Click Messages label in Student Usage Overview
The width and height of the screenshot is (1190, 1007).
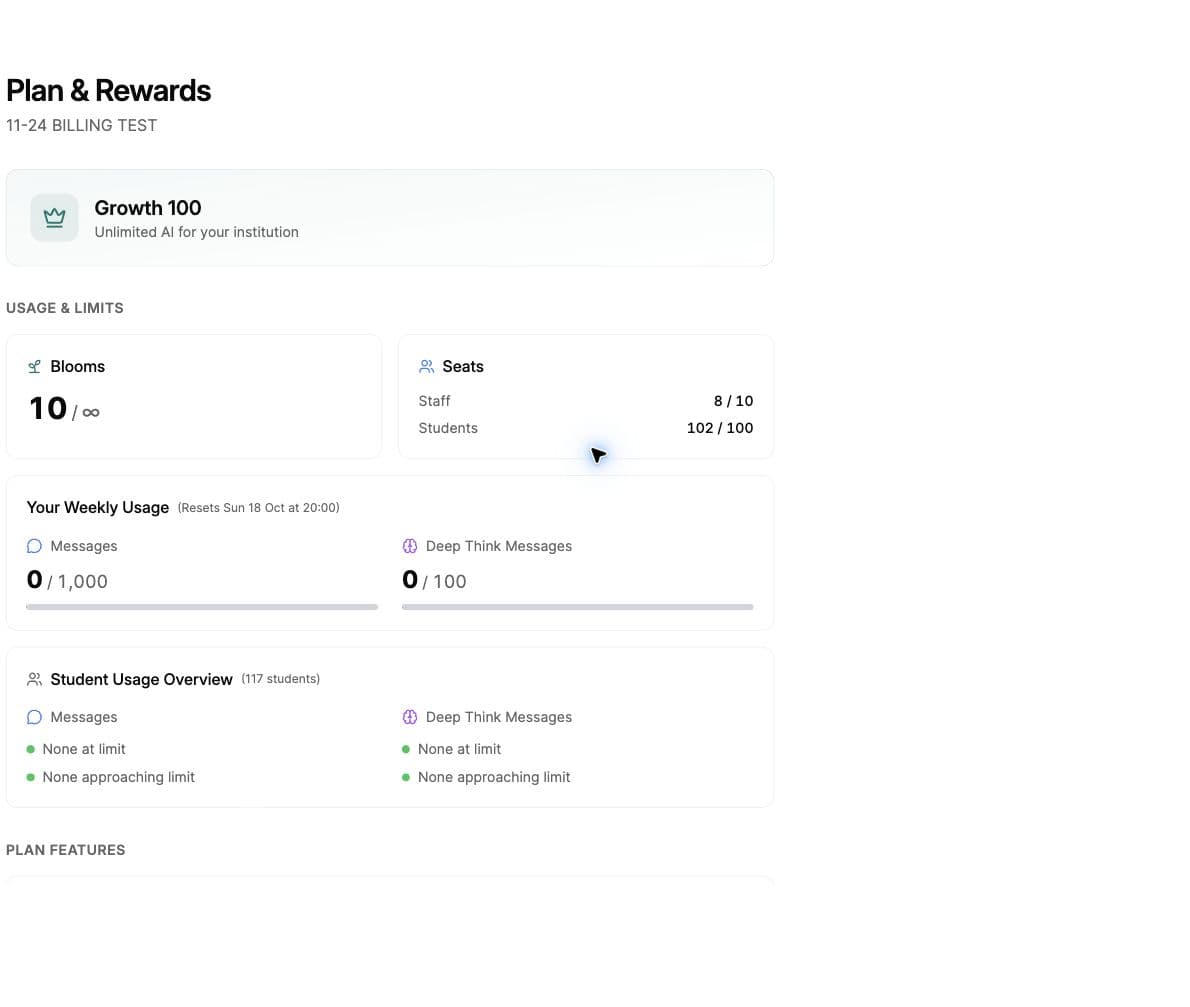tap(83, 717)
